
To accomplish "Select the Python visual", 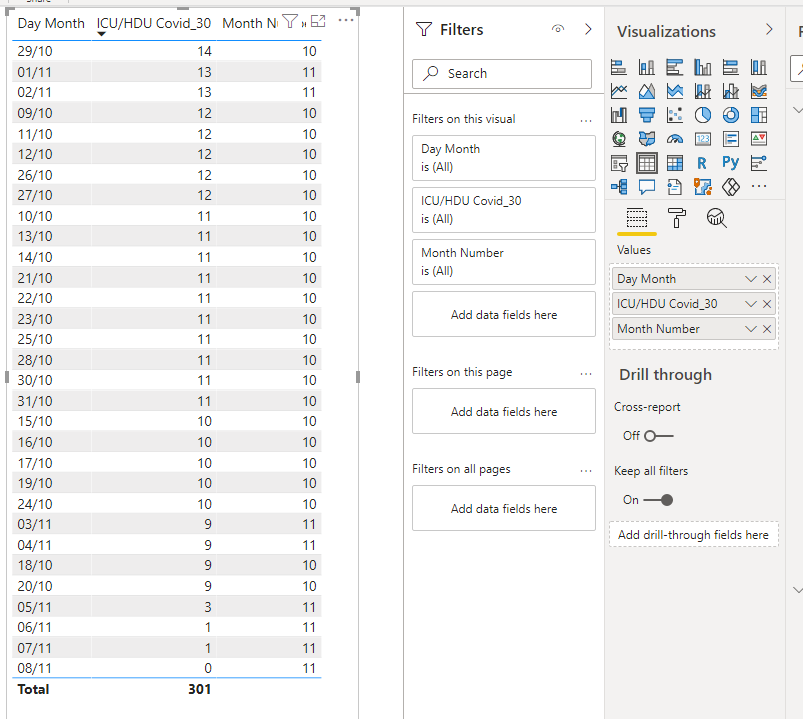I will pyautogui.click(x=731, y=163).
